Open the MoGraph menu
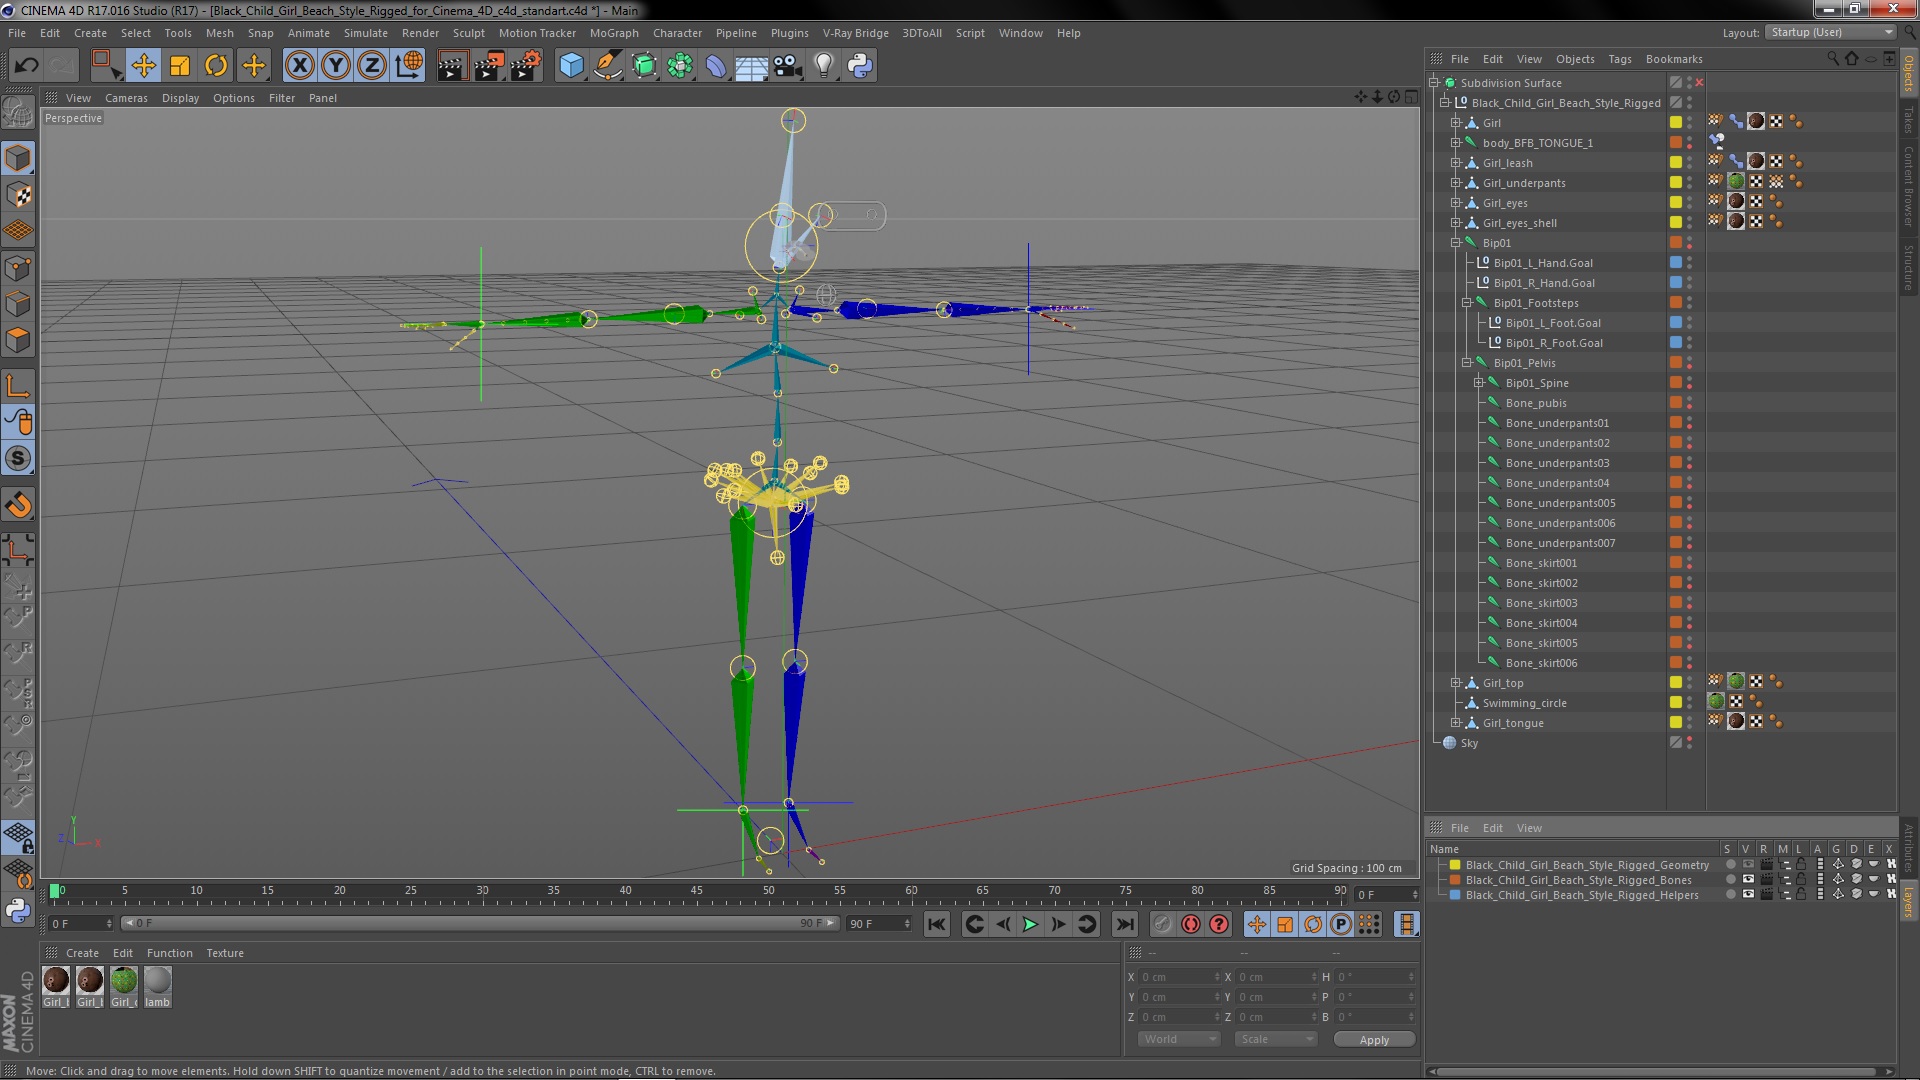This screenshot has width=1920, height=1080. [x=613, y=33]
